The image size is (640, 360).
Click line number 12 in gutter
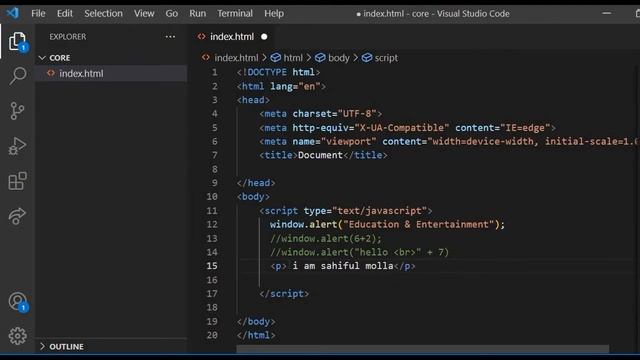(212, 224)
